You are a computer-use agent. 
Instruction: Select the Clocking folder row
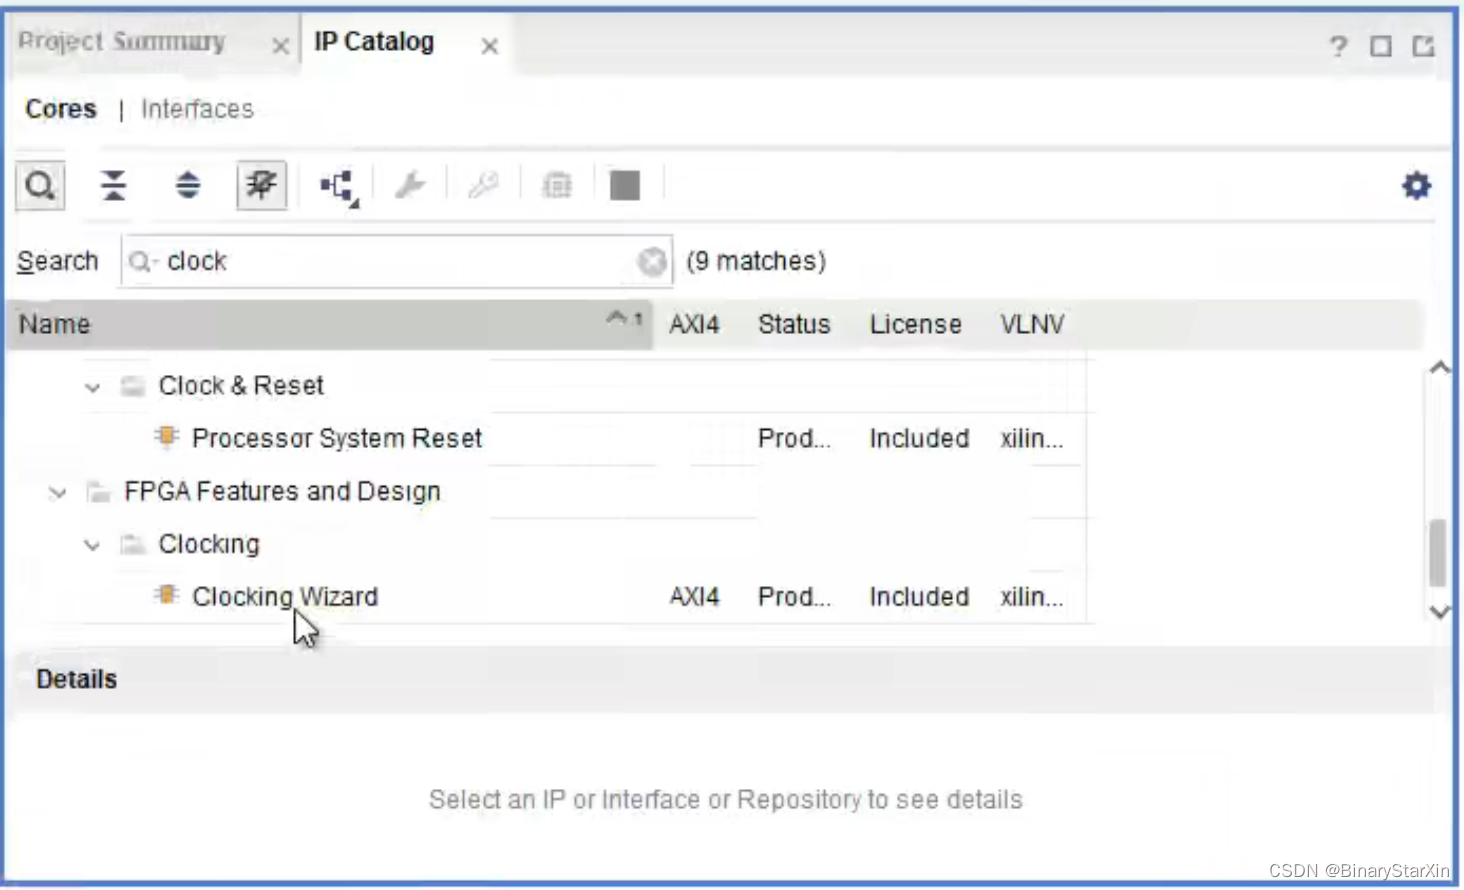tap(209, 544)
